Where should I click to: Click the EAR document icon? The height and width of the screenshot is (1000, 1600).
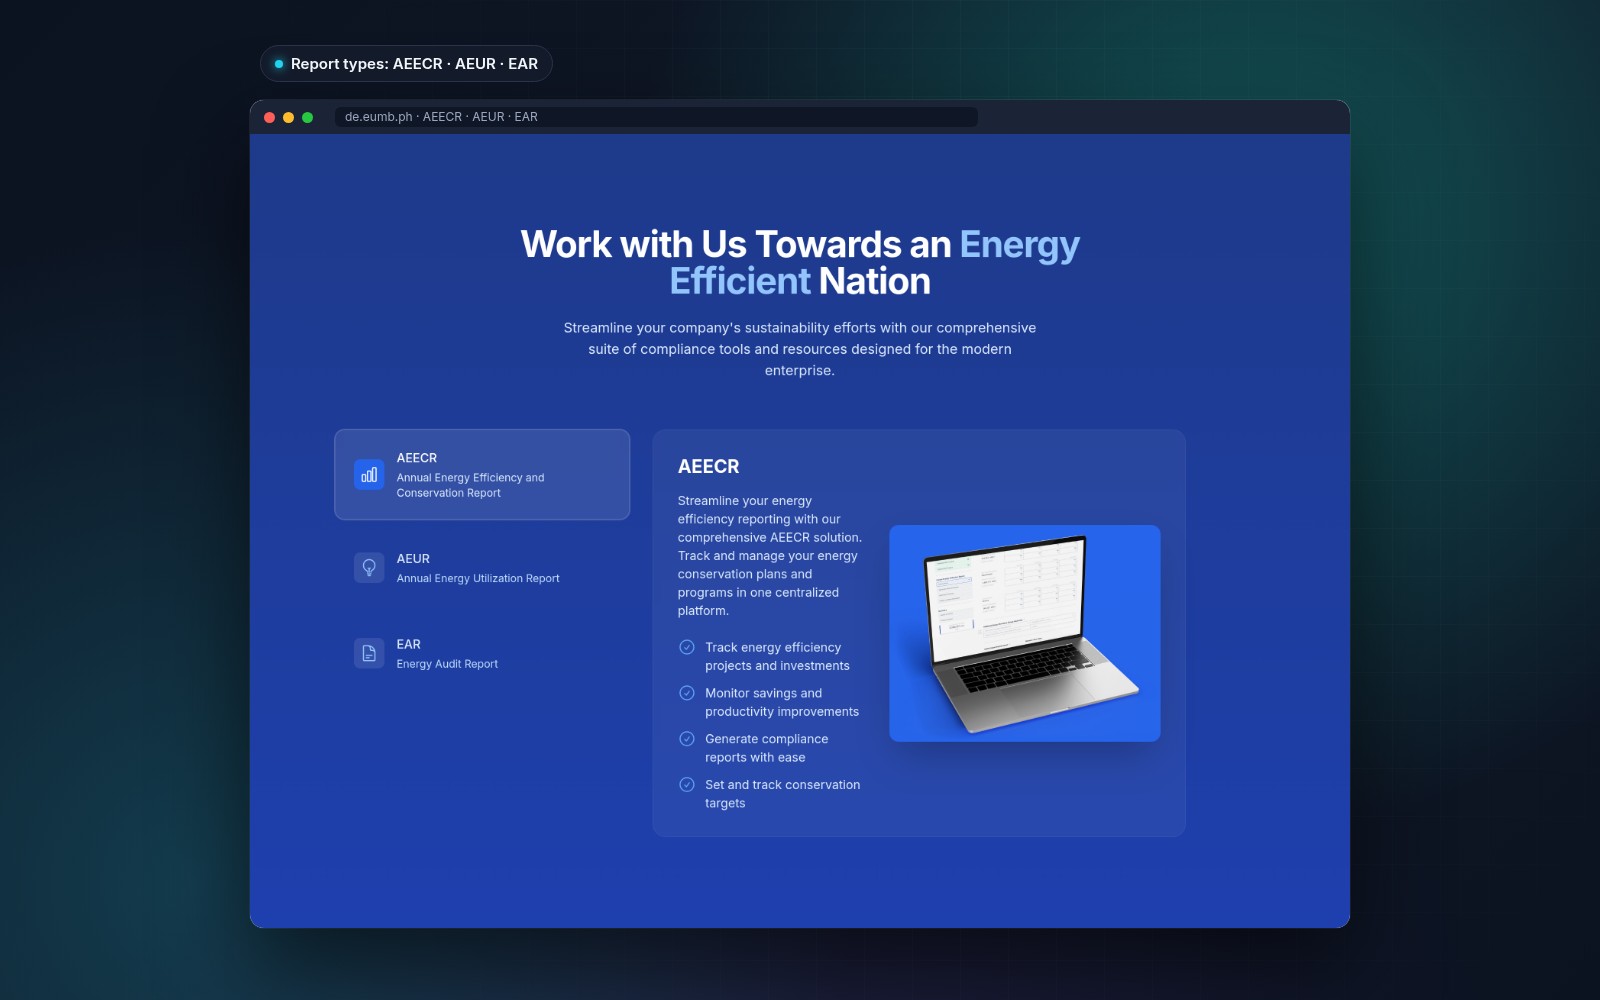369,653
